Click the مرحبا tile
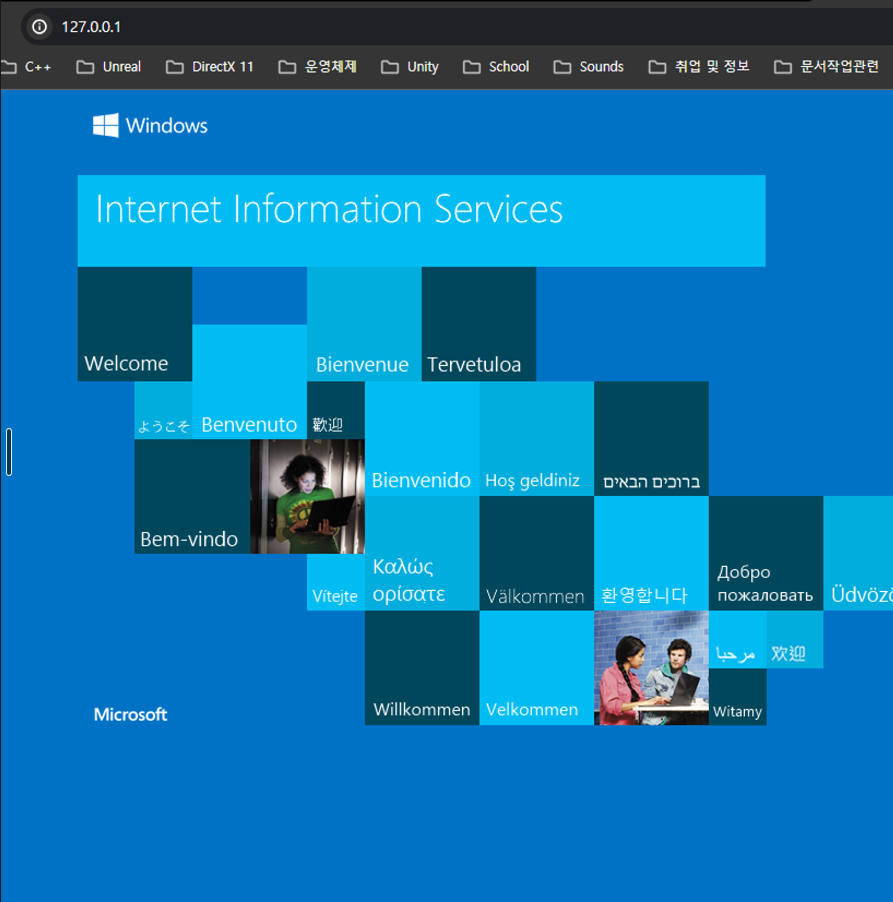 pyautogui.click(x=738, y=640)
